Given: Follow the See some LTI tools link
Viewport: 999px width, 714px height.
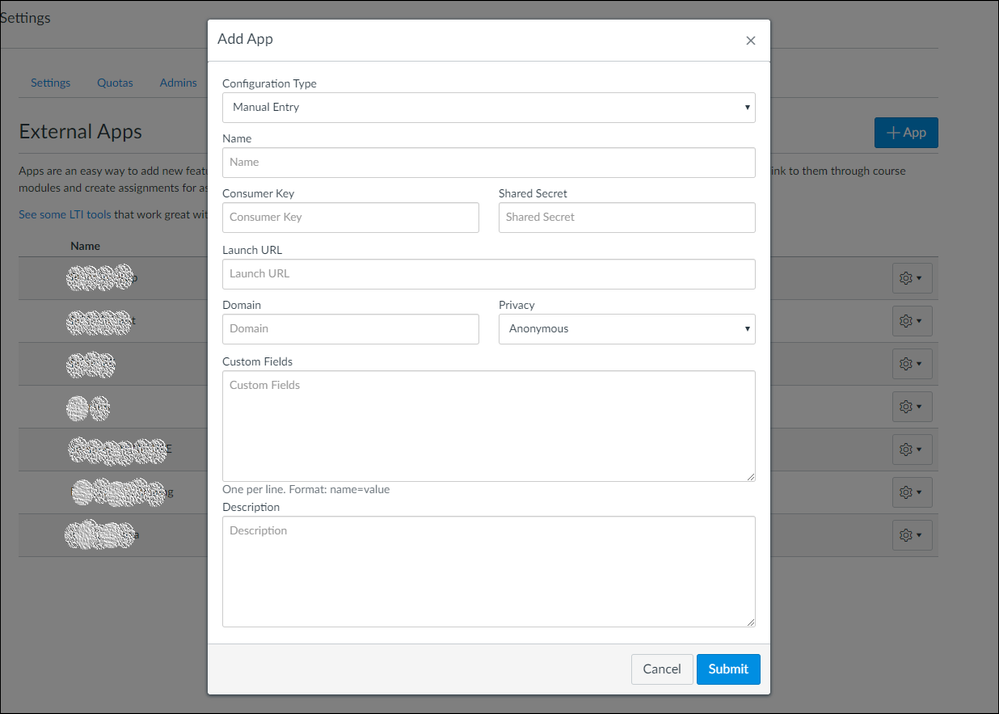Looking at the screenshot, I should click(65, 214).
